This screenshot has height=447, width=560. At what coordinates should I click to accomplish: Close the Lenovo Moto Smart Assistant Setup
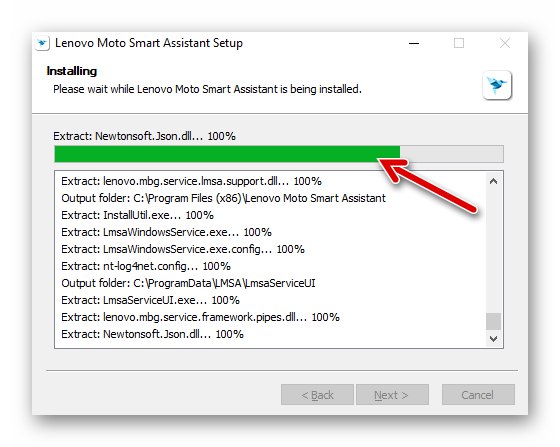tap(505, 44)
